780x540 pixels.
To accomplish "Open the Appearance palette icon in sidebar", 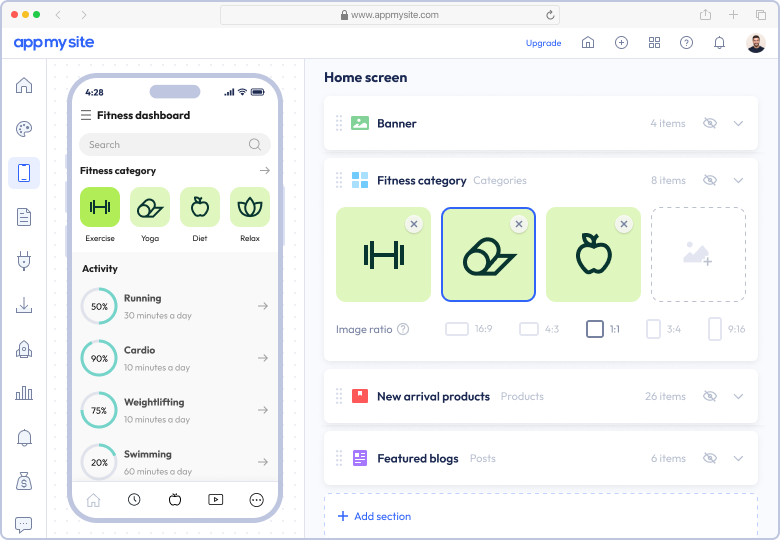I will pyautogui.click(x=24, y=129).
